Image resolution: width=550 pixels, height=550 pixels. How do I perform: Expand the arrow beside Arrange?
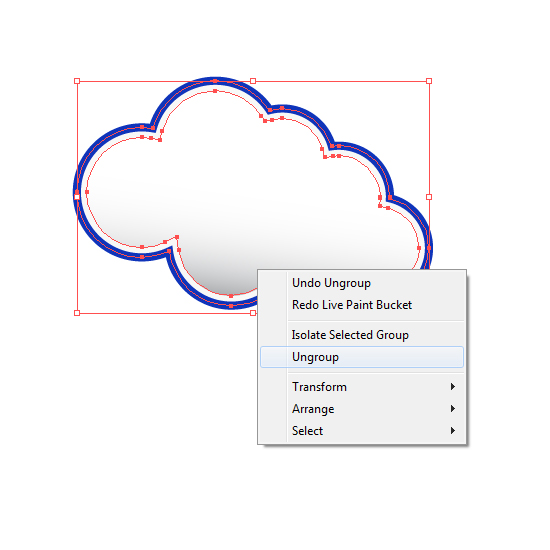453,409
